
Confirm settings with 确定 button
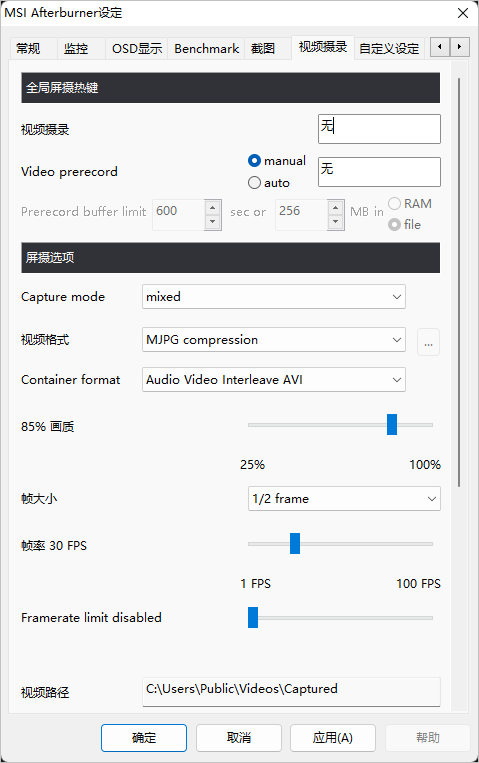pyautogui.click(x=144, y=738)
